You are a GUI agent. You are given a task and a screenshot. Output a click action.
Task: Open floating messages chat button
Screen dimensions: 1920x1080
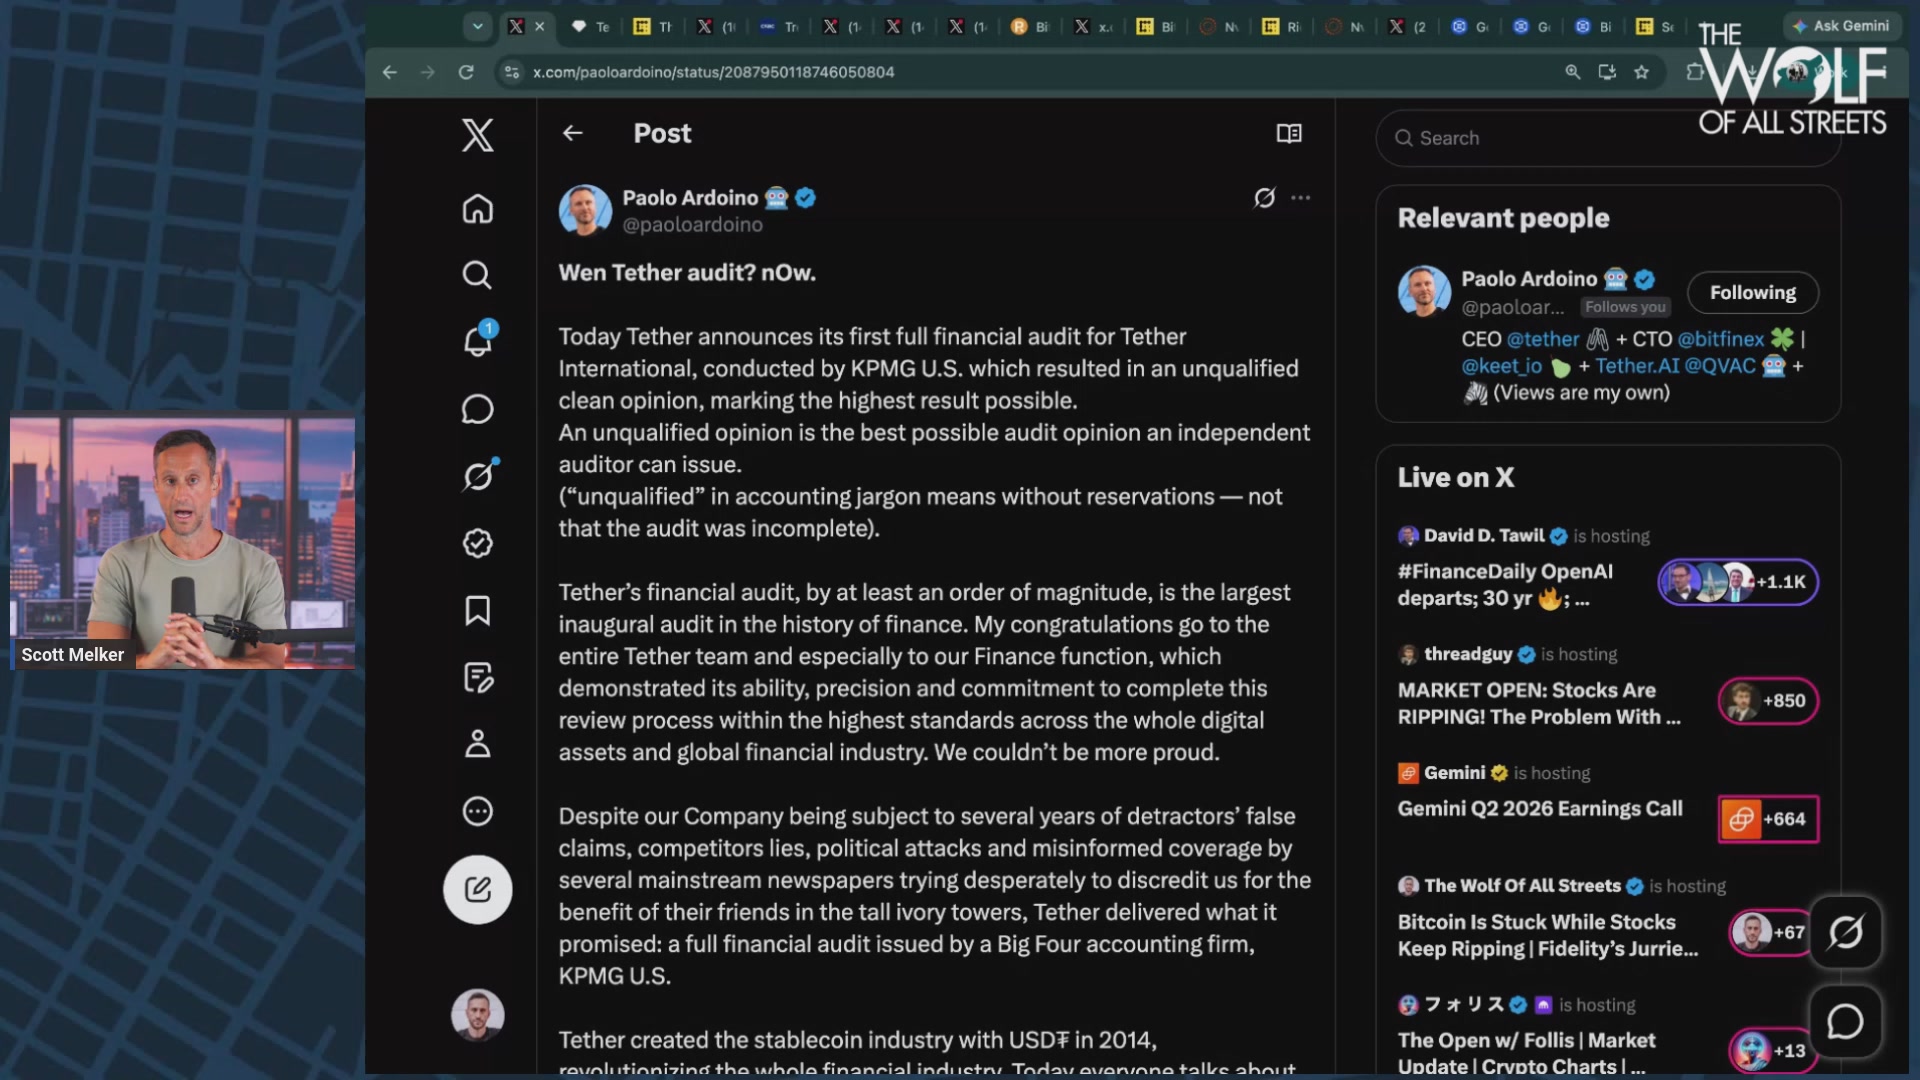[1845, 1021]
